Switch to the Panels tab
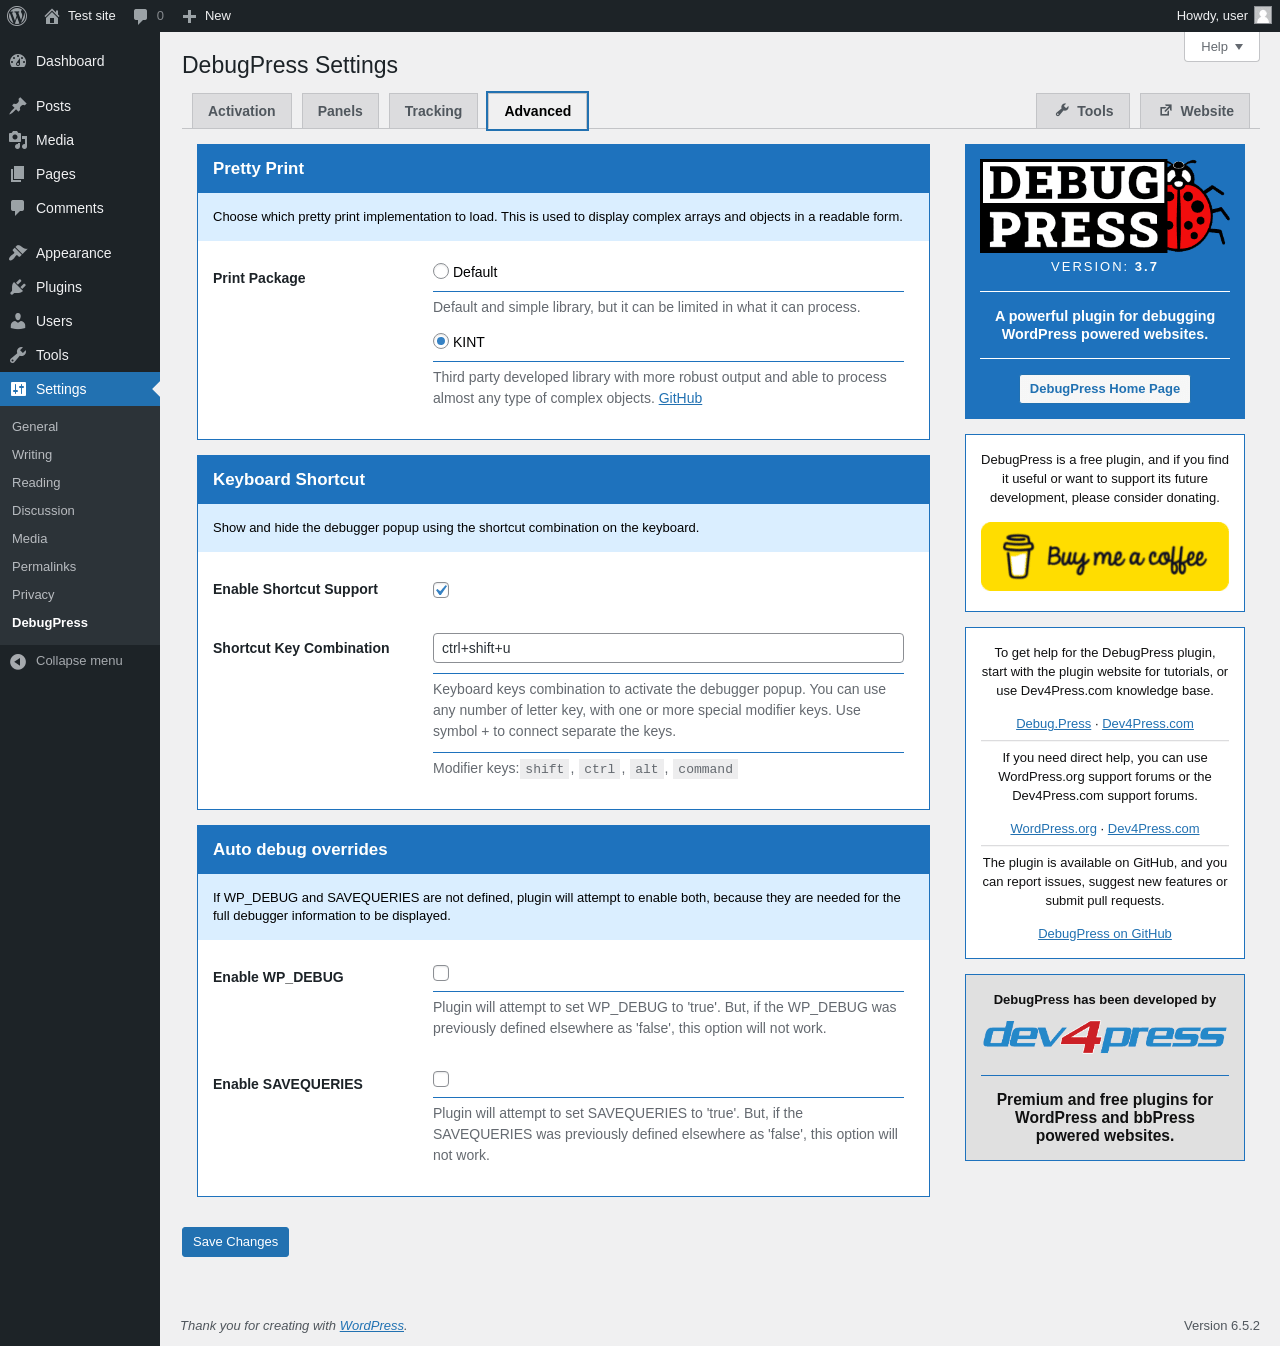Screen dimensions: 1280x1346 (x=340, y=111)
